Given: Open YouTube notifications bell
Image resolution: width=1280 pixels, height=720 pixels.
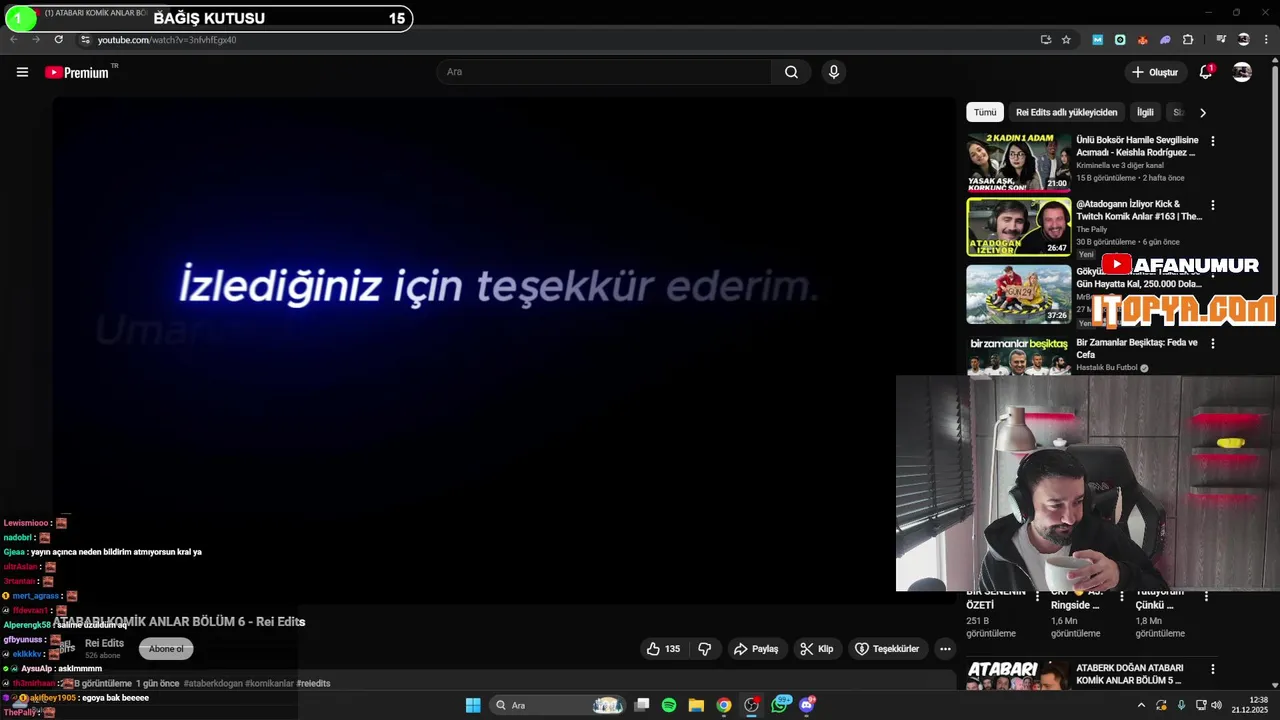Looking at the screenshot, I should pyautogui.click(x=1206, y=72).
